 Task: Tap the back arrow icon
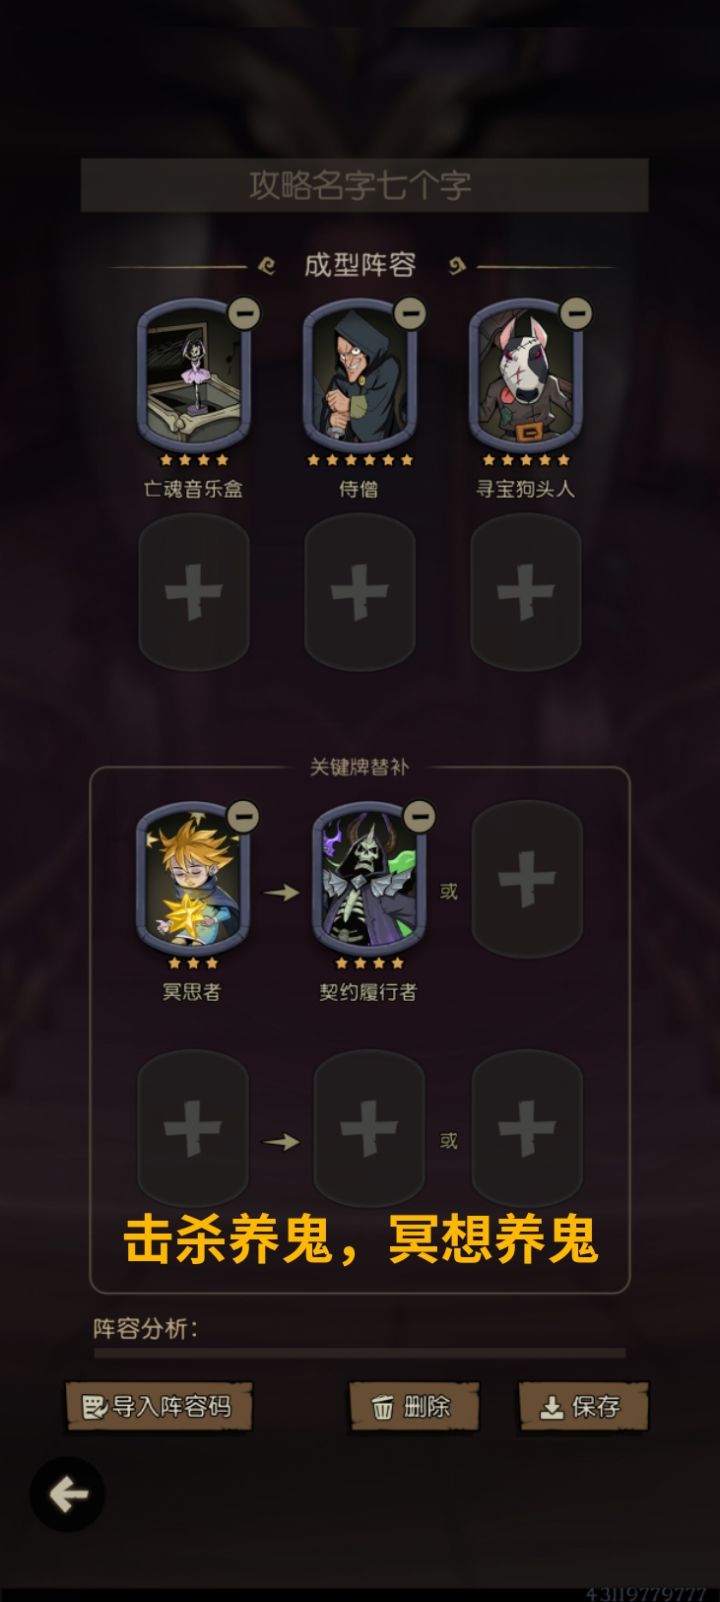point(68,1495)
